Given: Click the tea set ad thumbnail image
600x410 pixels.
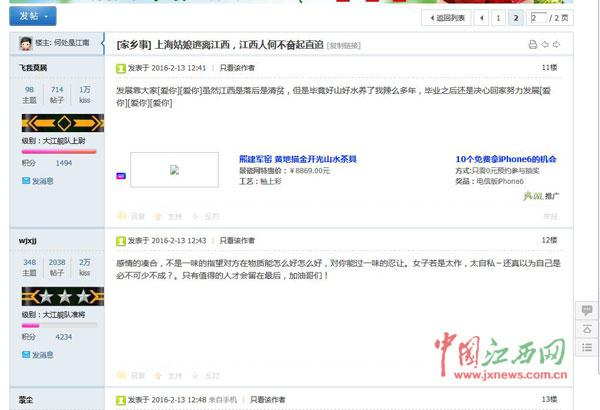Looking at the screenshot, I should pos(174,170).
